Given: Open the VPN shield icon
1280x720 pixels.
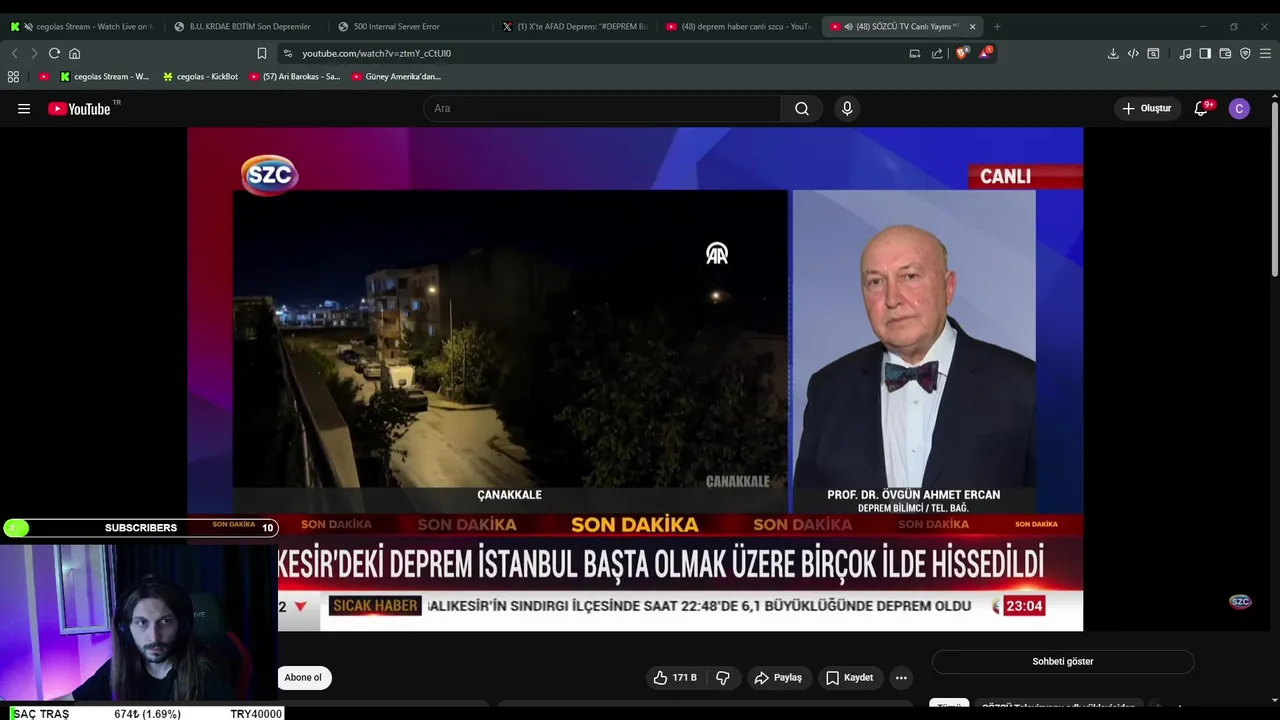Looking at the screenshot, I should click(x=1245, y=53).
